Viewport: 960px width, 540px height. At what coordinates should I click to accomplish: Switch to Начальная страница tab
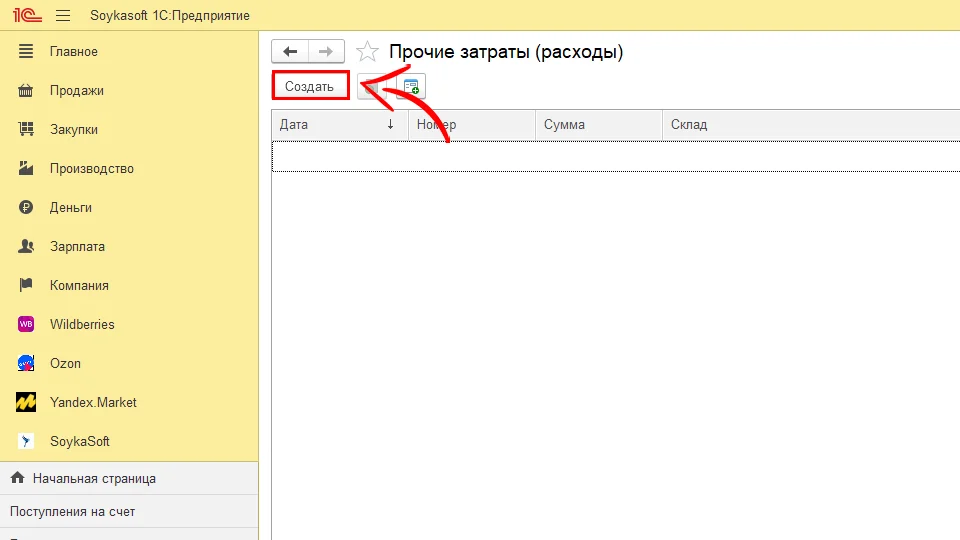click(x=94, y=478)
